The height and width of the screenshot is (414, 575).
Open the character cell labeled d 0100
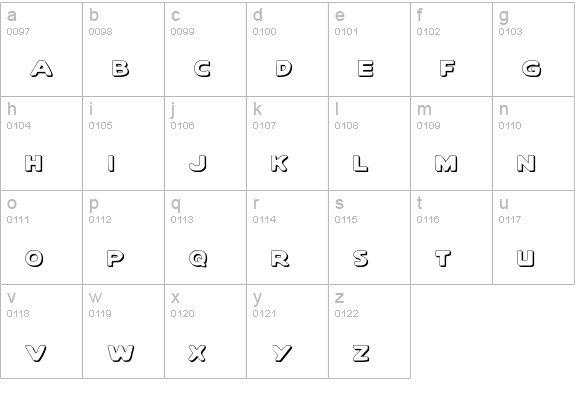pos(288,50)
